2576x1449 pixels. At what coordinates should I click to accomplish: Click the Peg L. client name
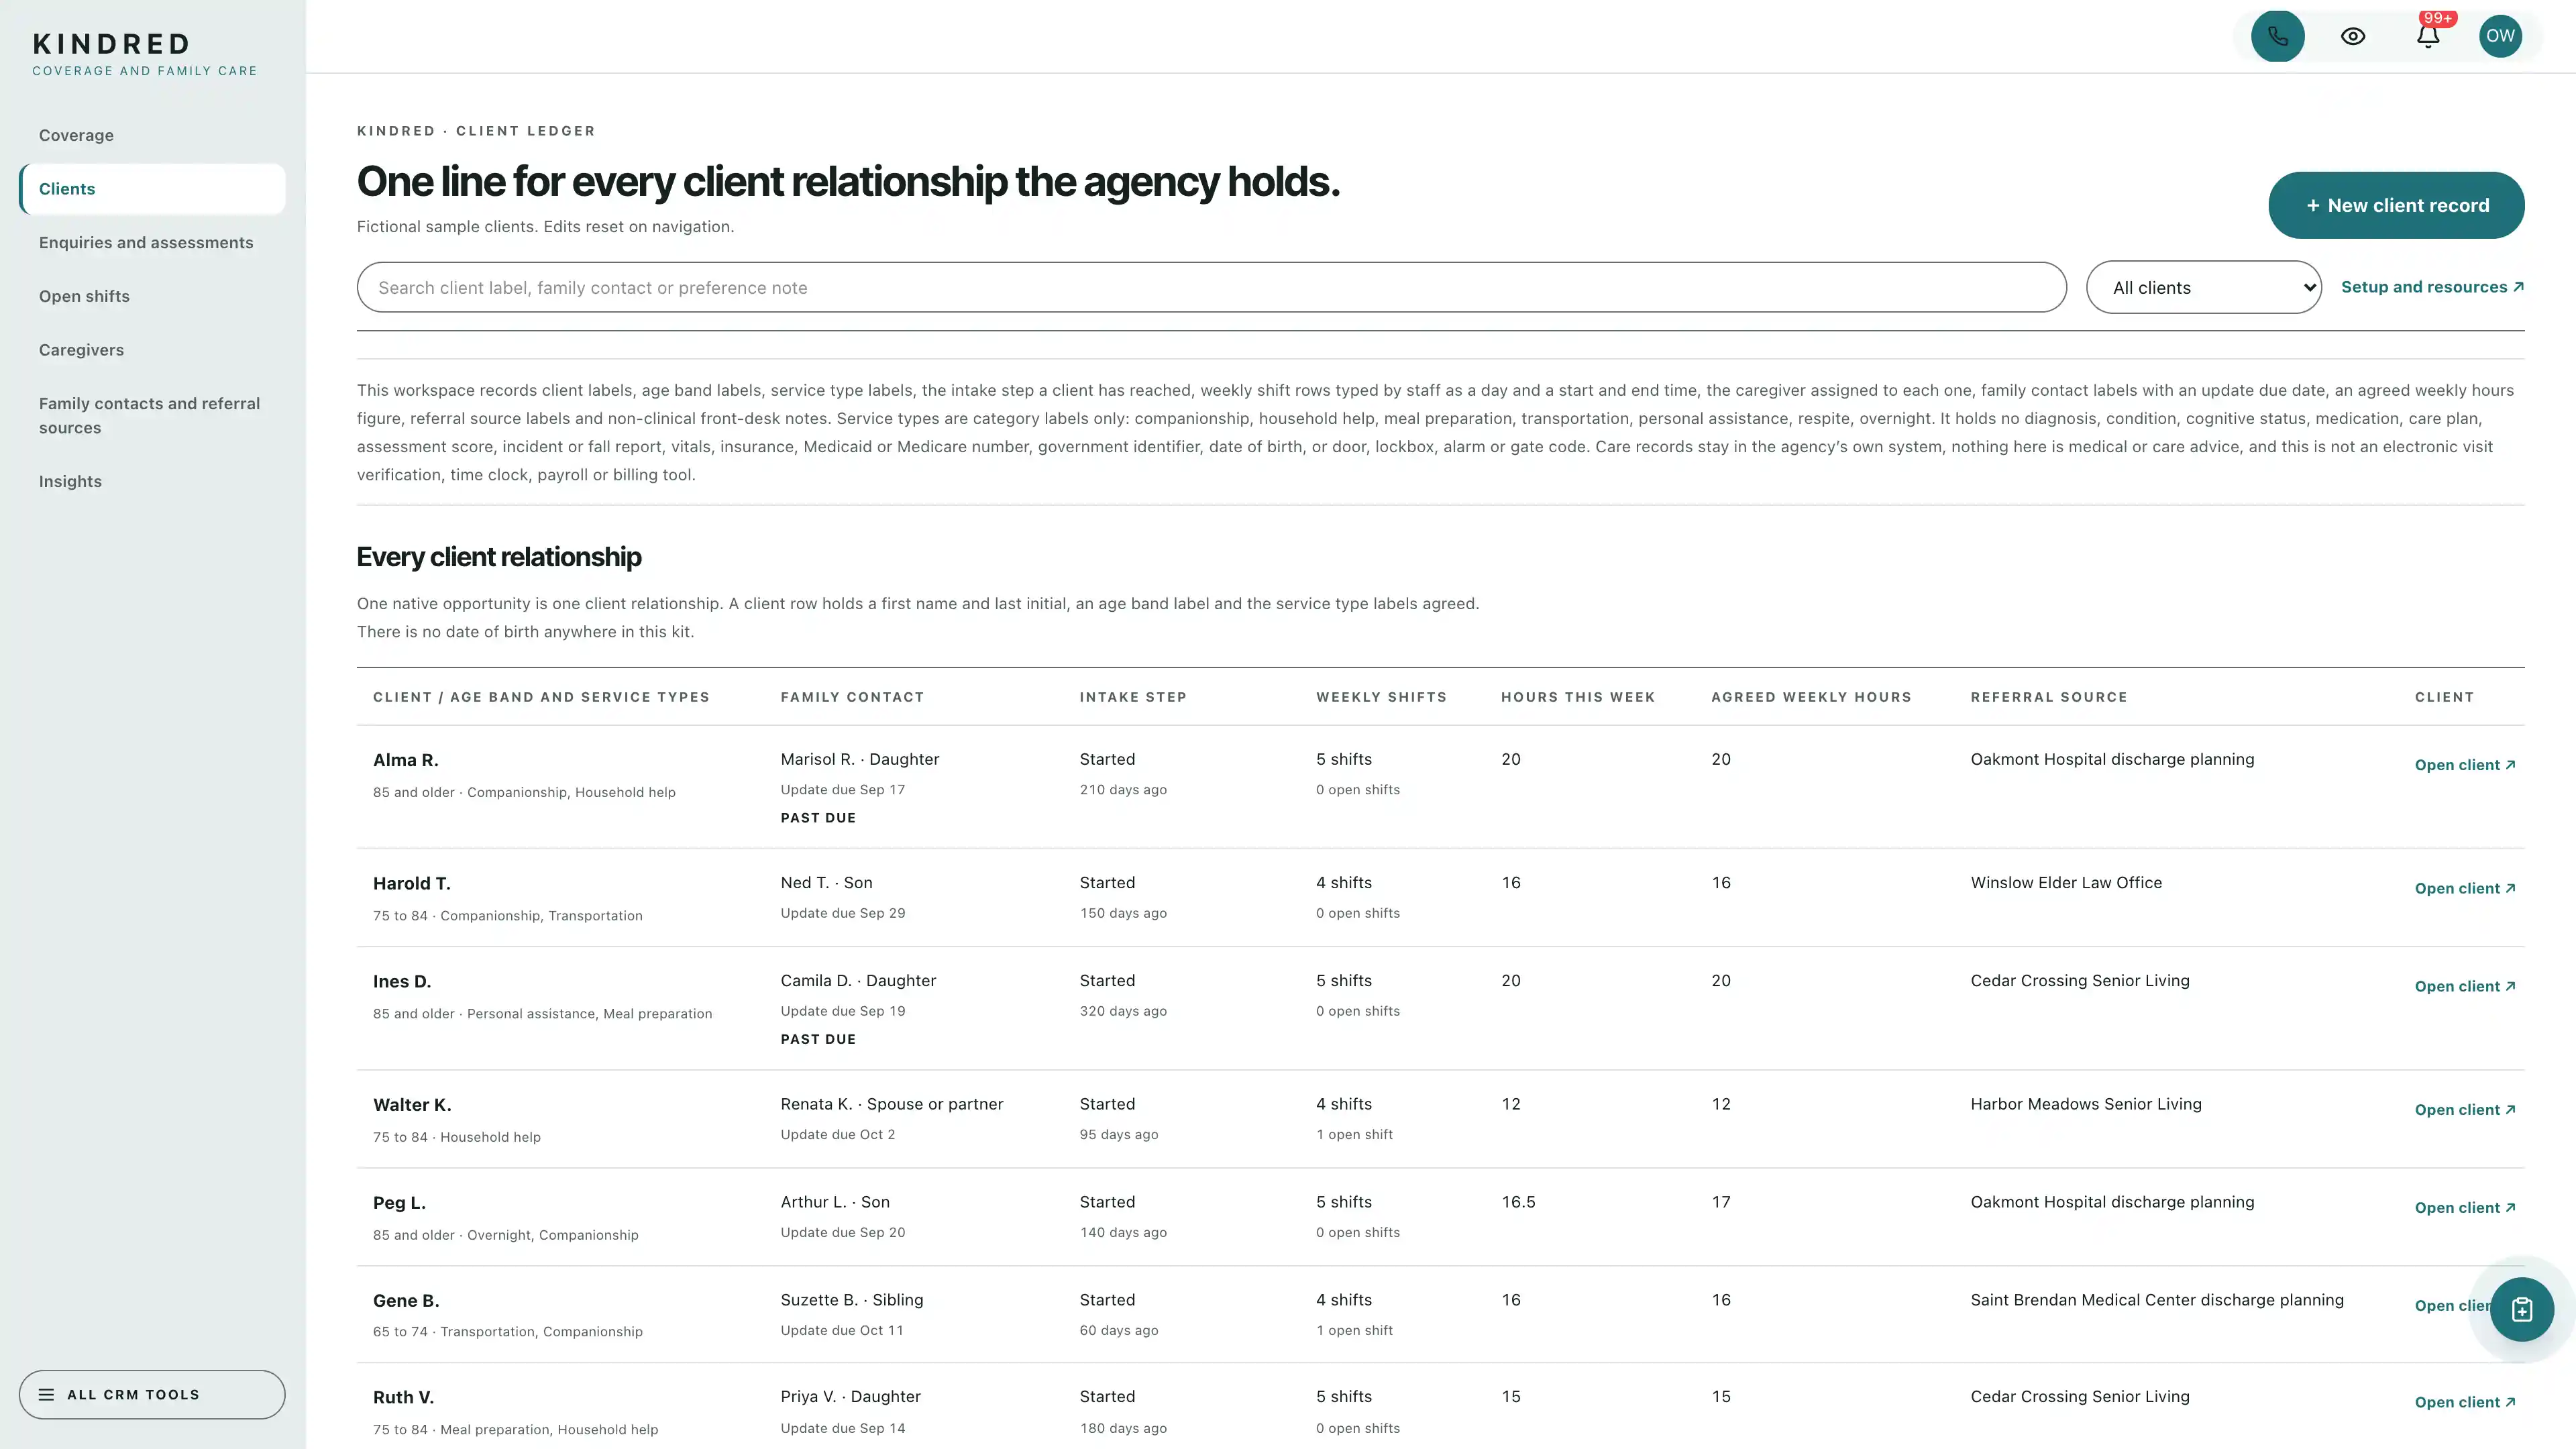coord(399,1203)
